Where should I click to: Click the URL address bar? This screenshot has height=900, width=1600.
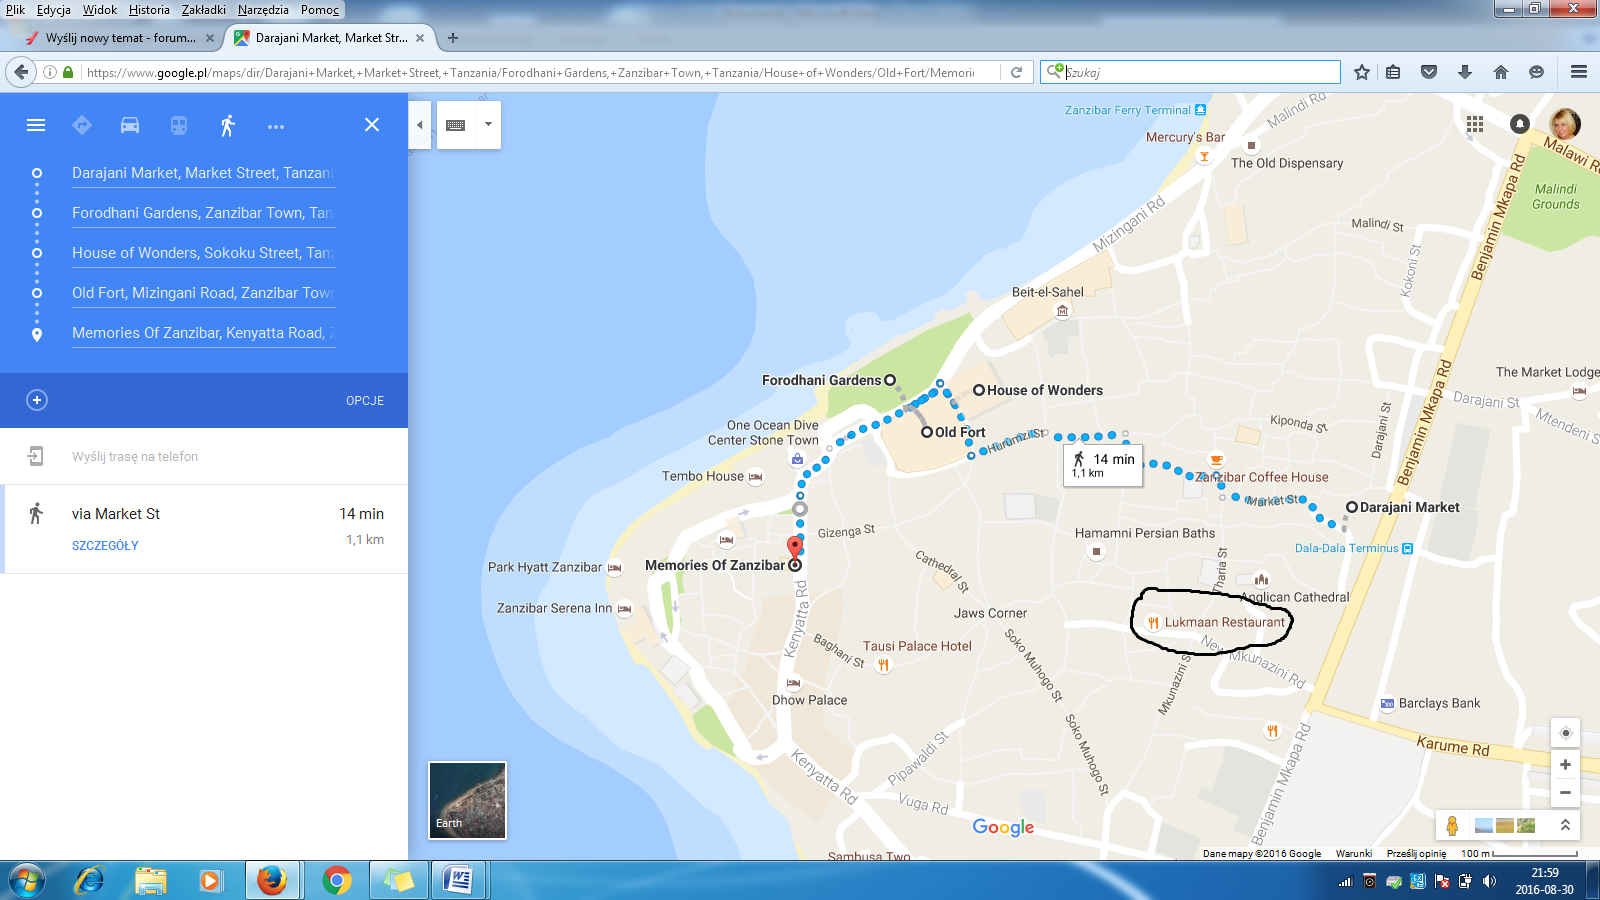pos(530,72)
